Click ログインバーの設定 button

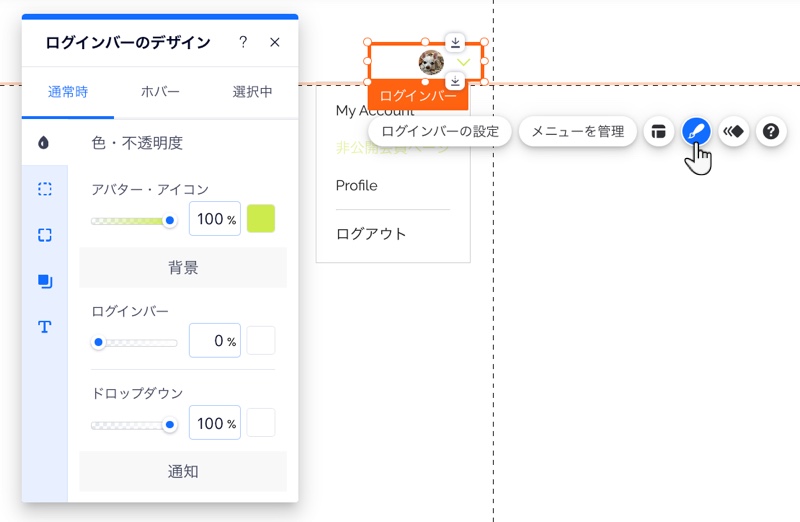[x=440, y=132]
